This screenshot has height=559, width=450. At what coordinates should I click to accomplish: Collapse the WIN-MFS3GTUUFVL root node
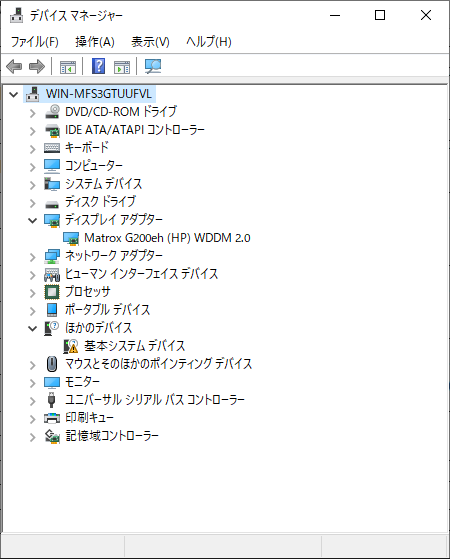(x=14, y=95)
